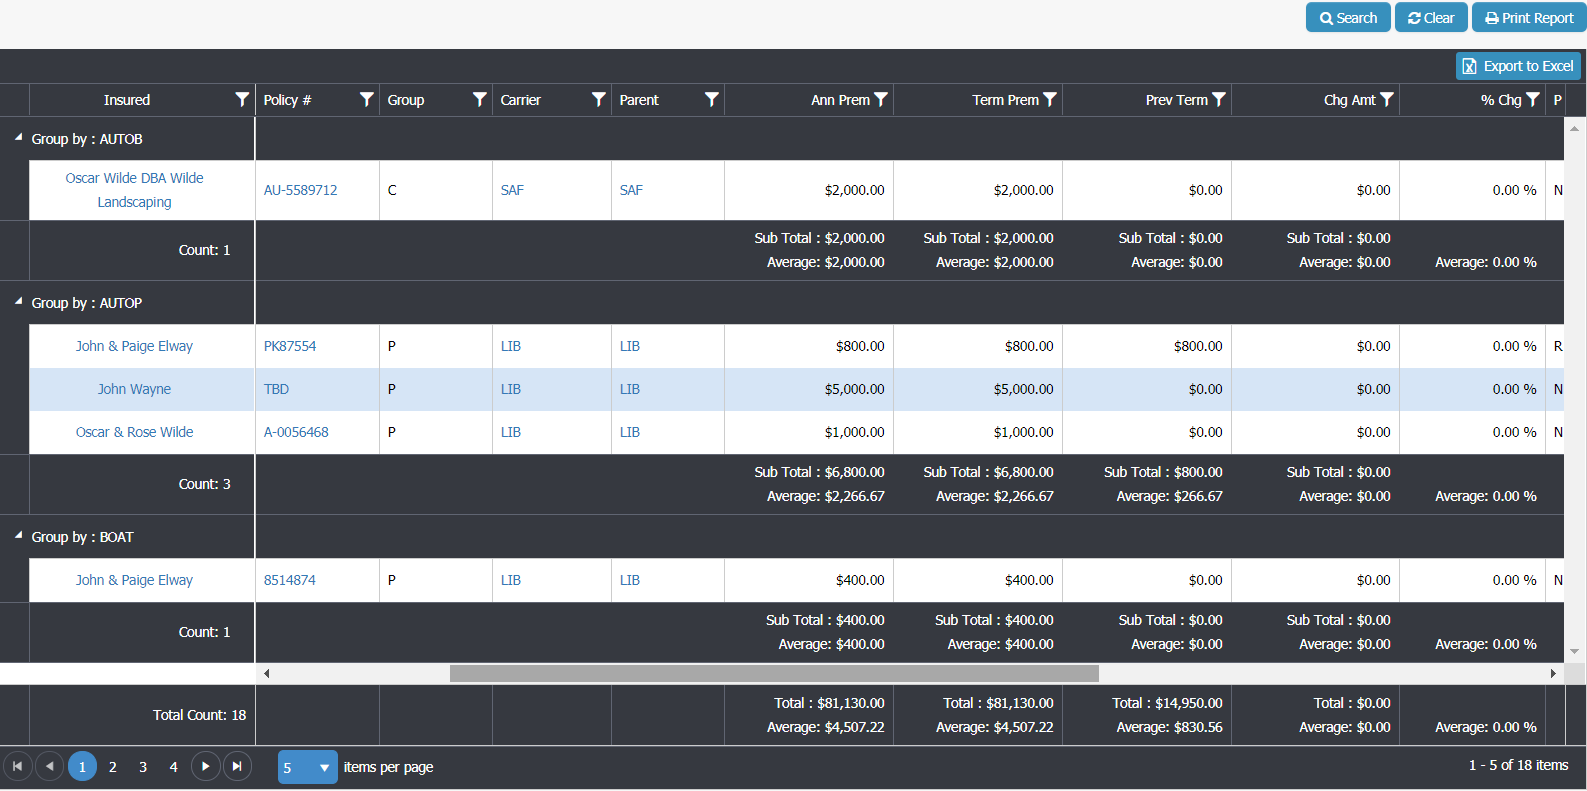Go to page 3
The height and width of the screenshot is (791, 1587).
[x=143, y=767]
